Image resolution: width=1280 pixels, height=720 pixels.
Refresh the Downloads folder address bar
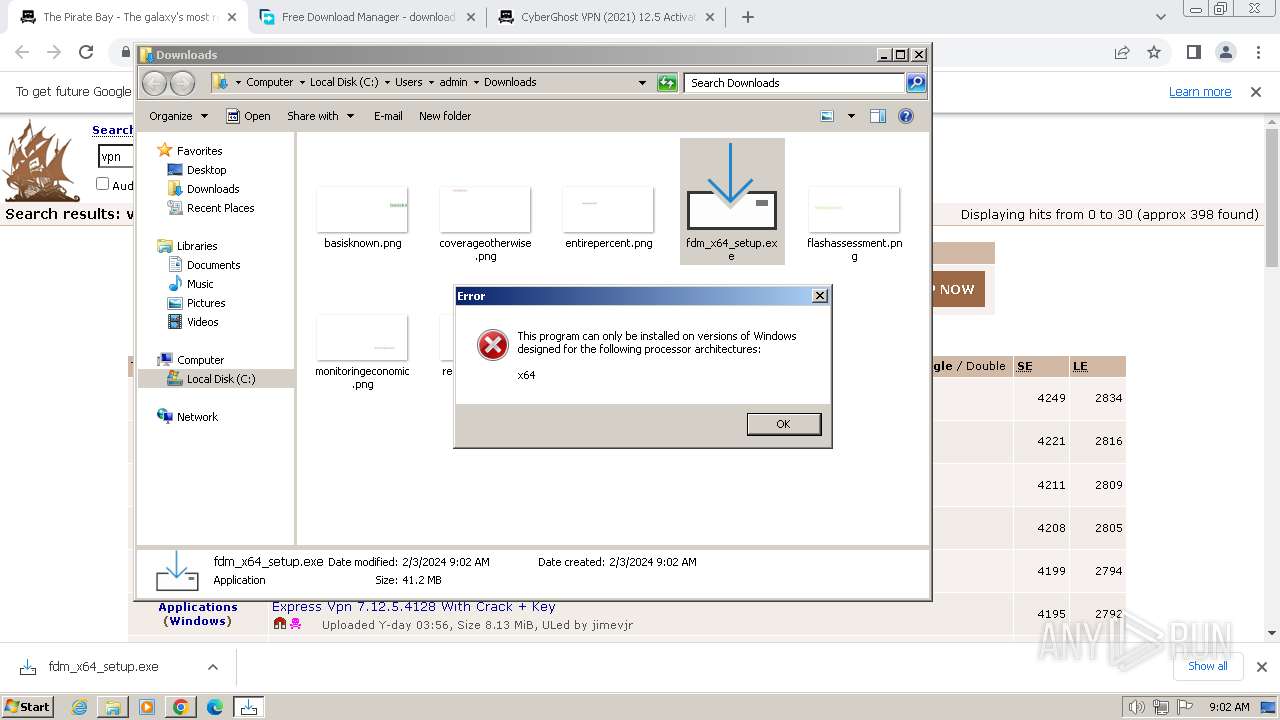click(667, 83)
